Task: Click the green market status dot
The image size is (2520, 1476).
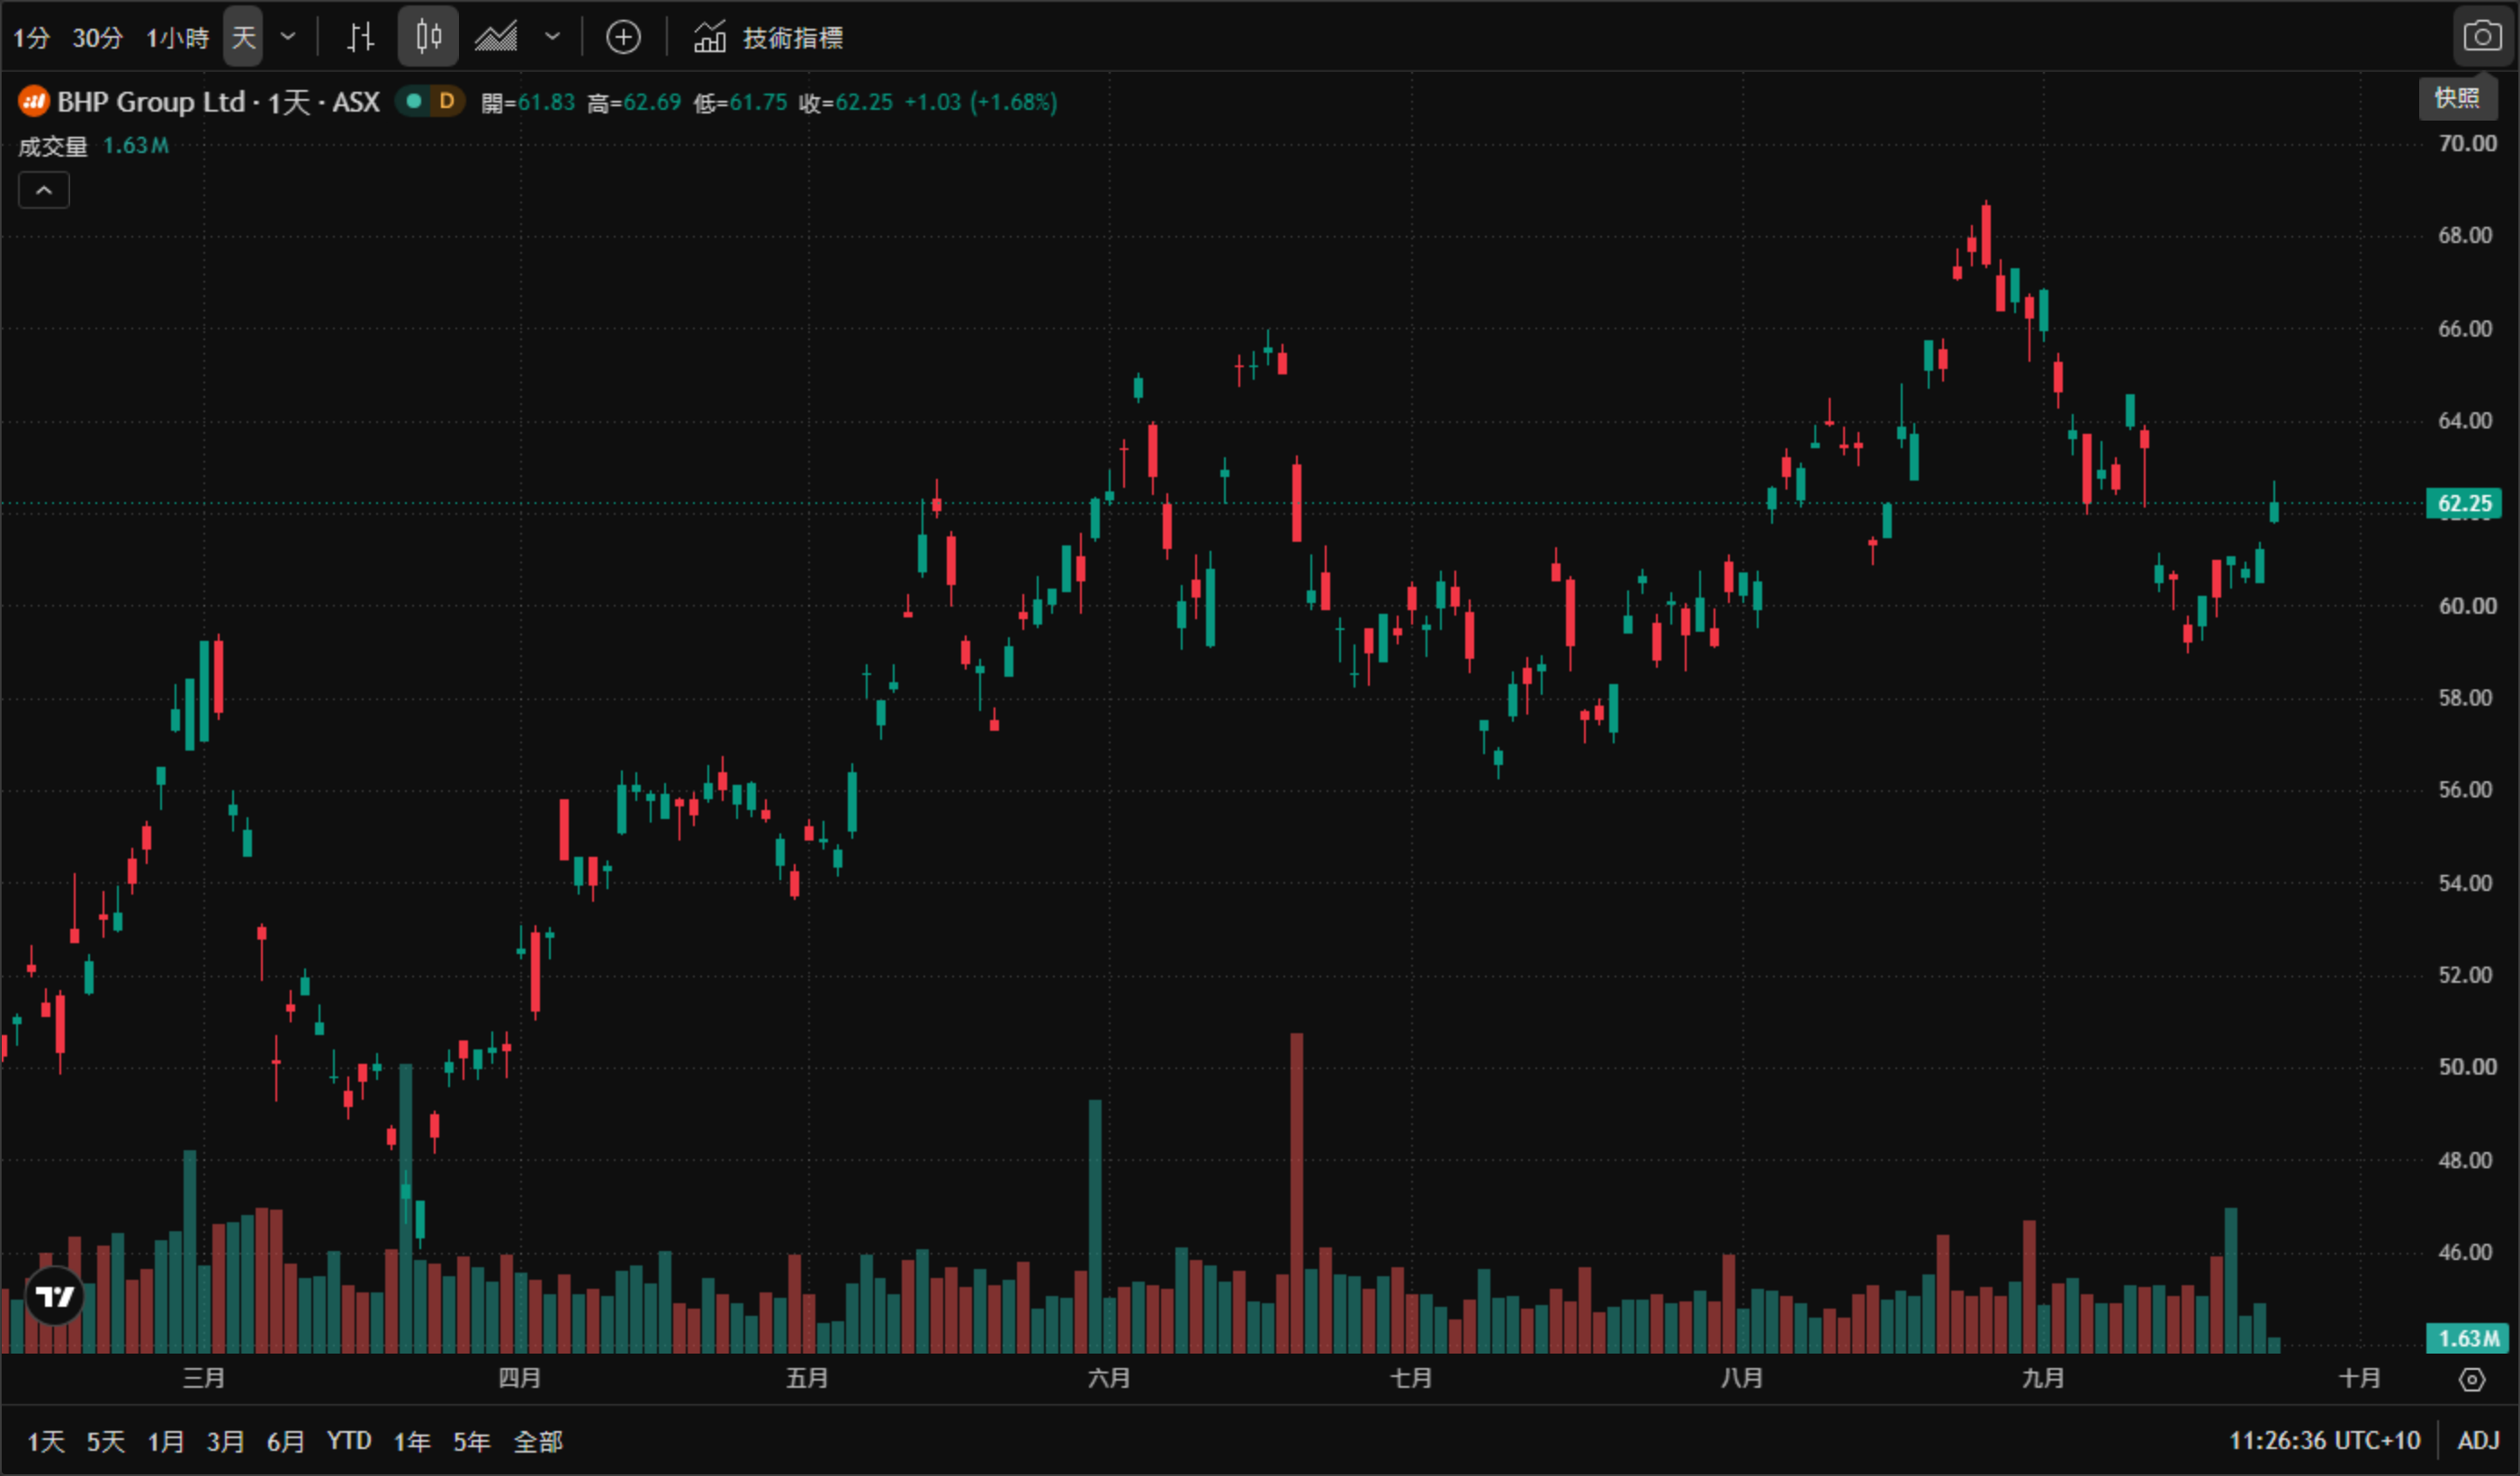Action: [414, 101]
